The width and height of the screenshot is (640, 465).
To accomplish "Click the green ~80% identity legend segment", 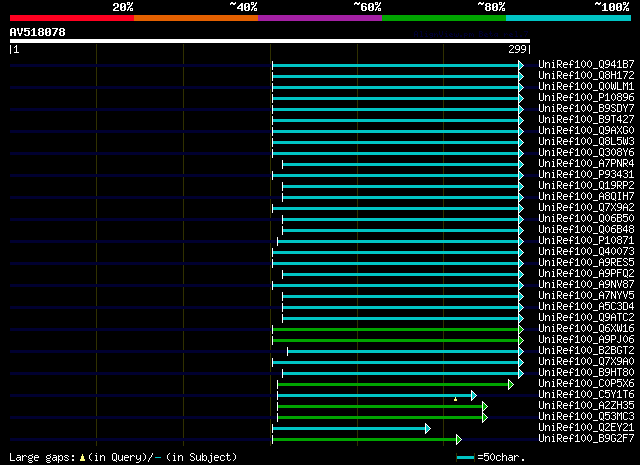I will [444, 18].
